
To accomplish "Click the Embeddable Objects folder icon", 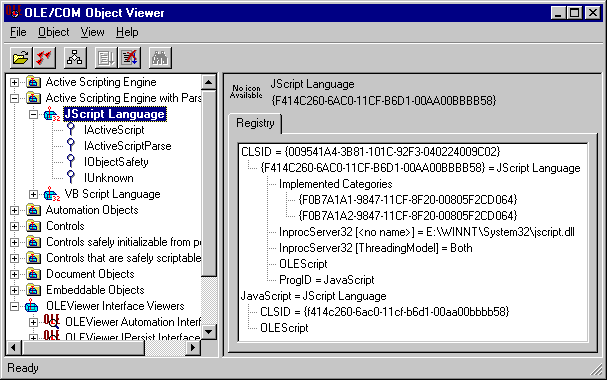I will tap(34, 290).
